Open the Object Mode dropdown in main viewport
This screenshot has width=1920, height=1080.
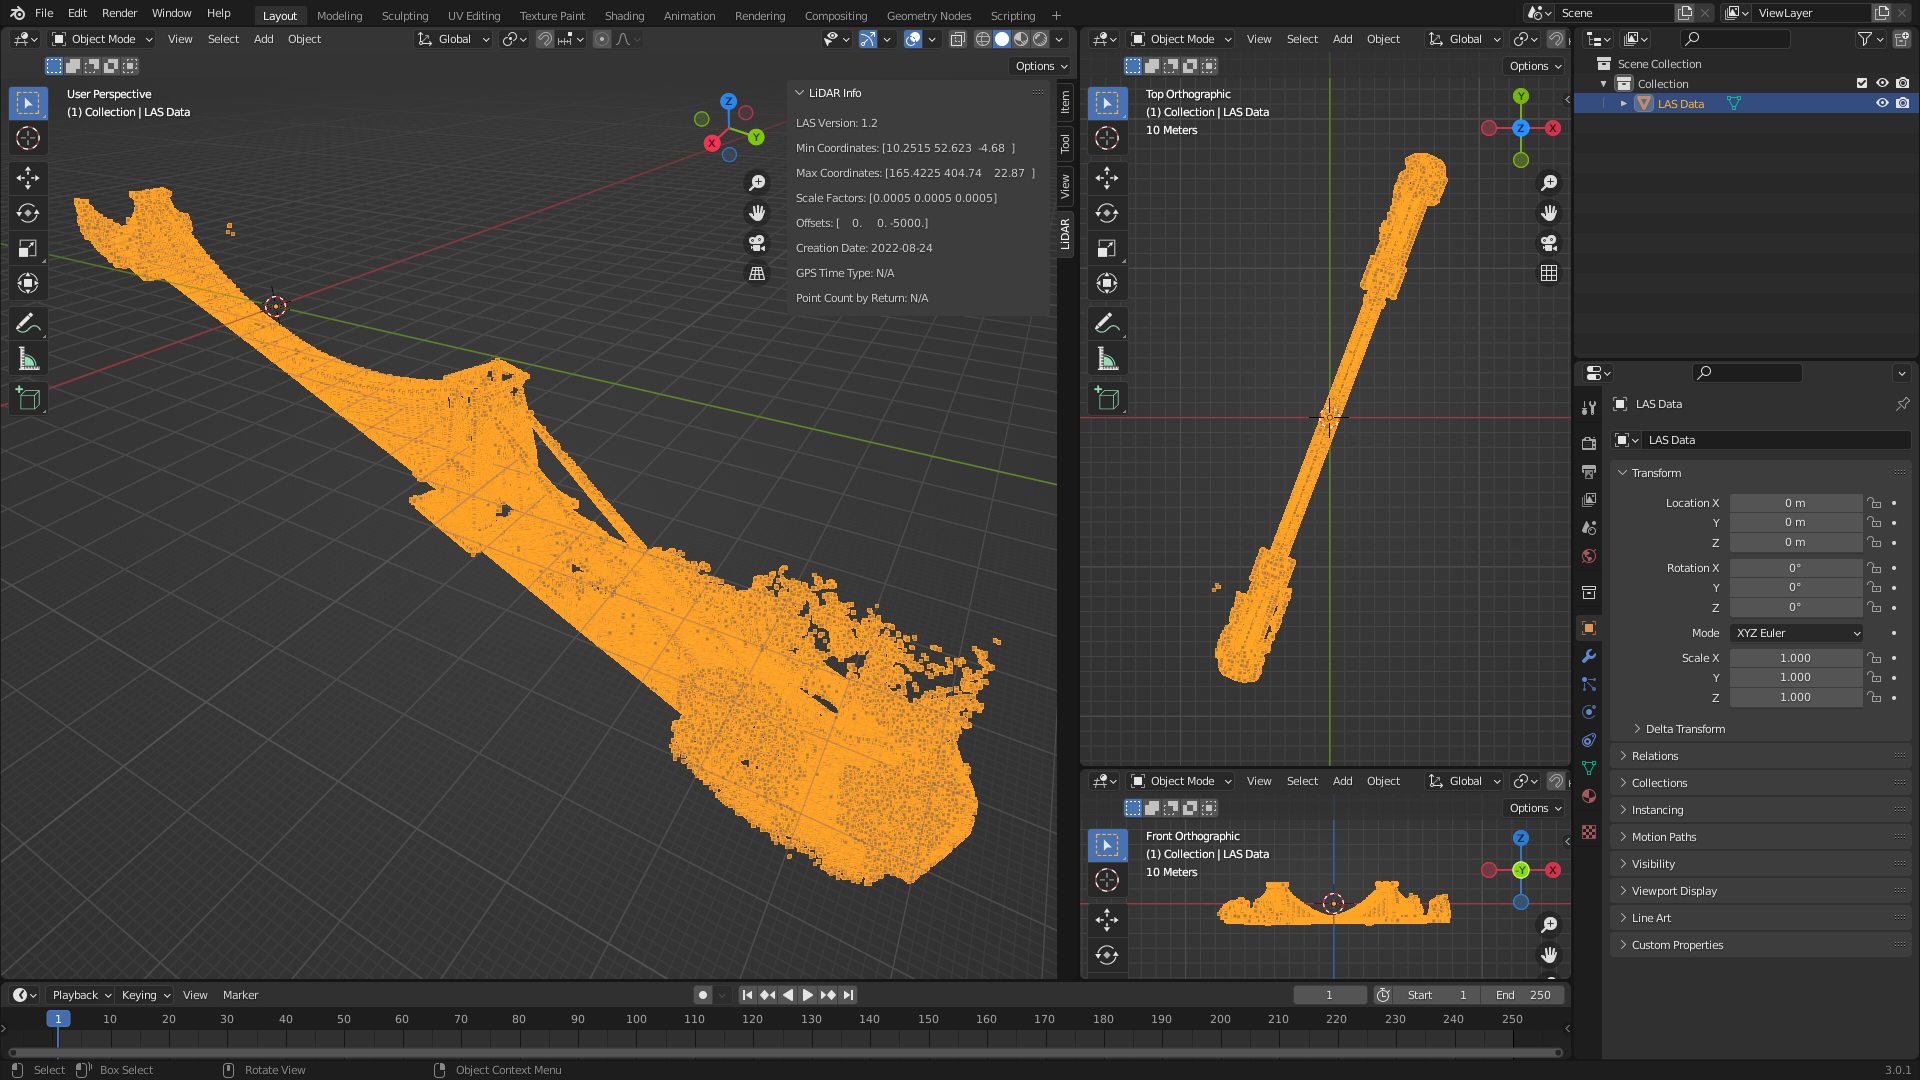click(x=103, y=39)
